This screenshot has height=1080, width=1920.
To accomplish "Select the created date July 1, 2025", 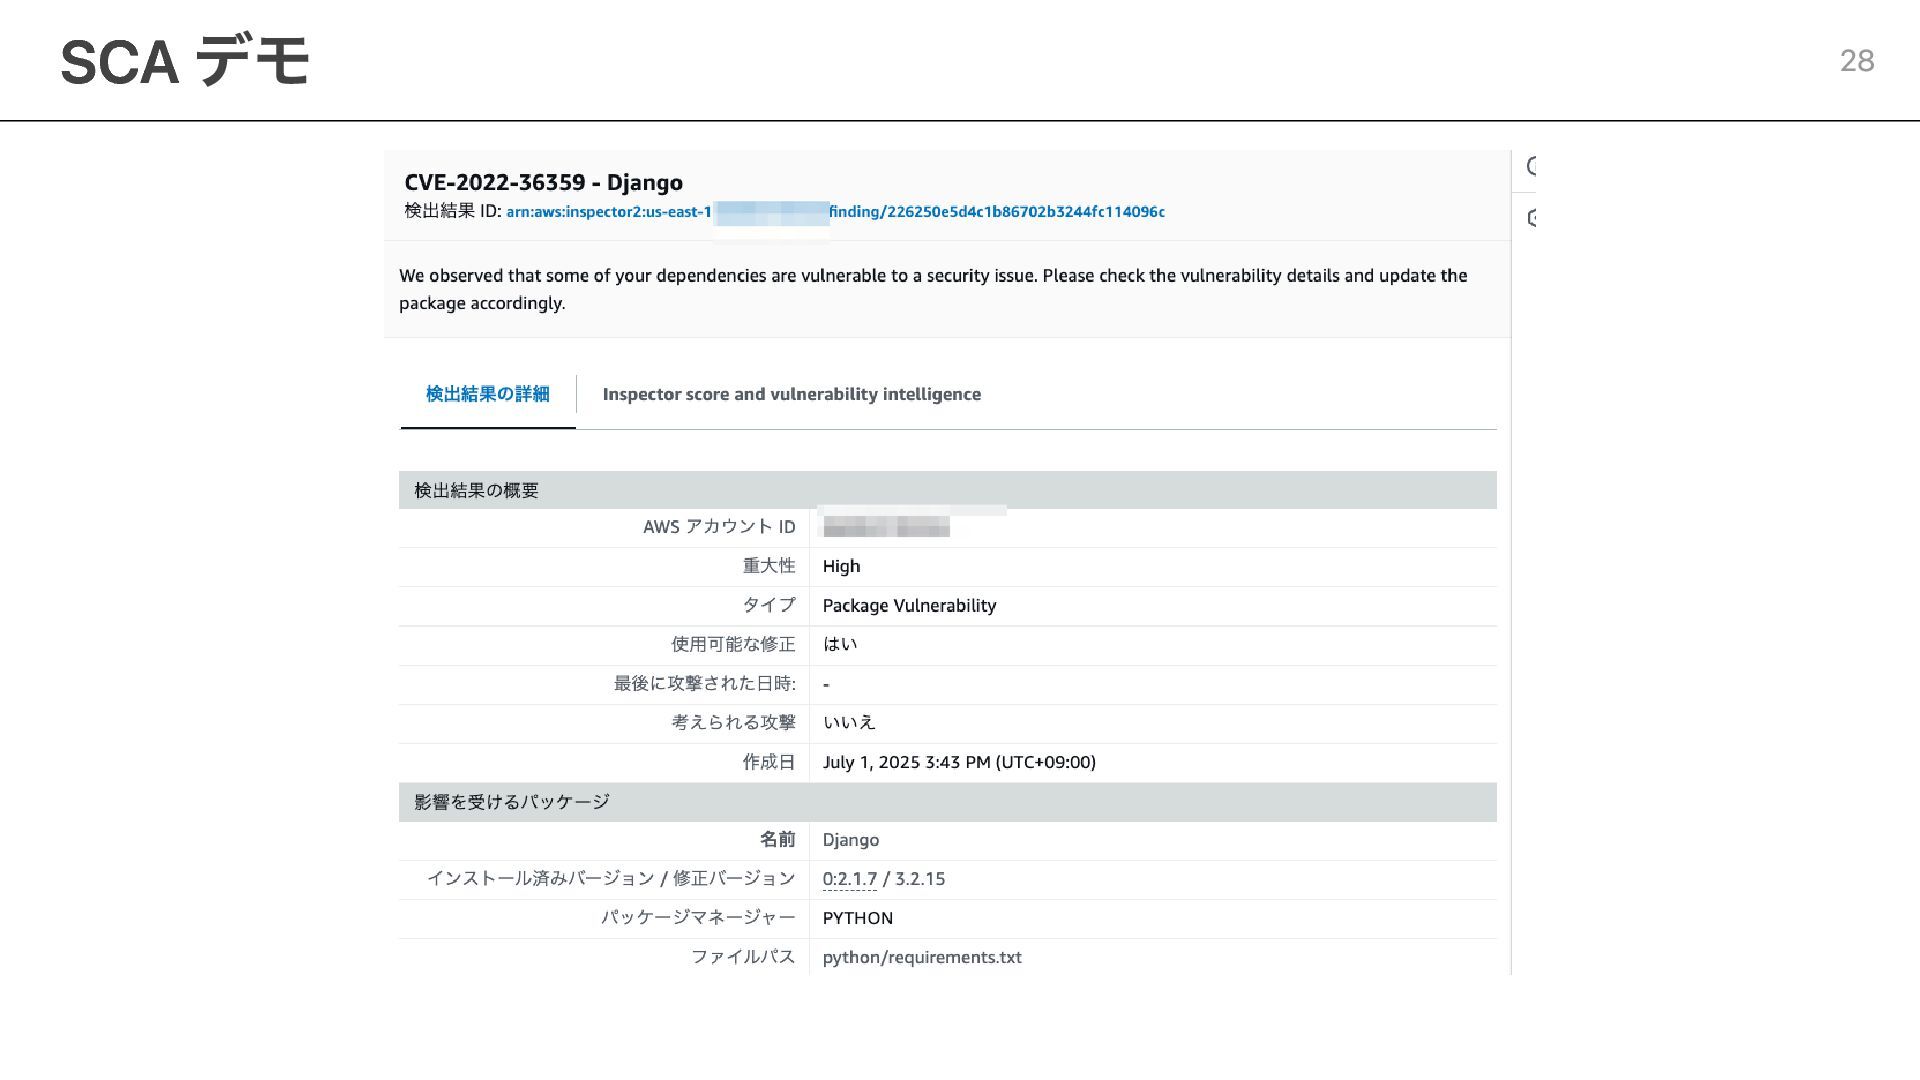I will tap(959, 762).
